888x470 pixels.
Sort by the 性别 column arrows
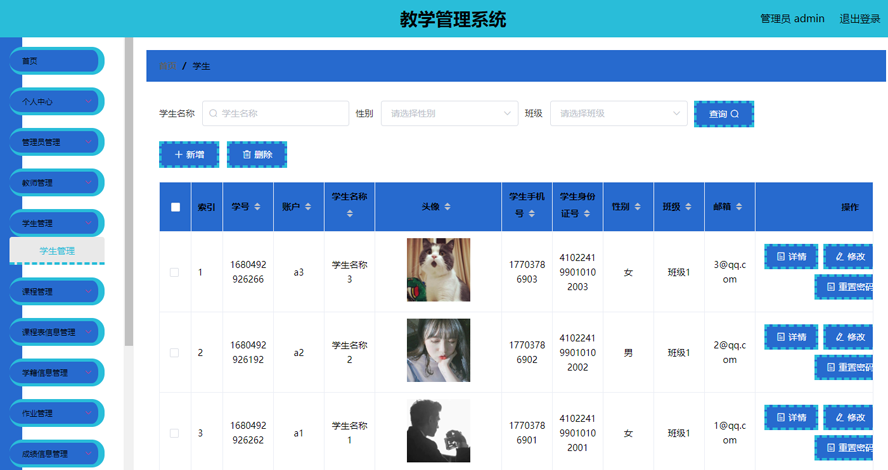tap(638, 207)
